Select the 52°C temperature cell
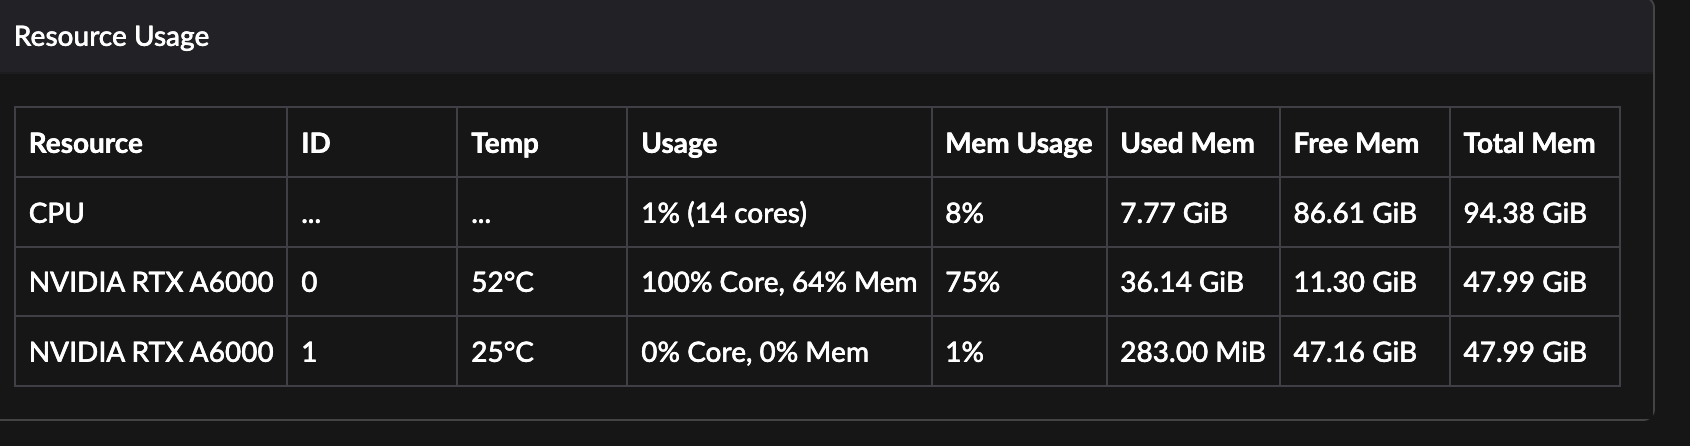The width and height of the screenshot is (1690, 446). (x=503, y=282)
